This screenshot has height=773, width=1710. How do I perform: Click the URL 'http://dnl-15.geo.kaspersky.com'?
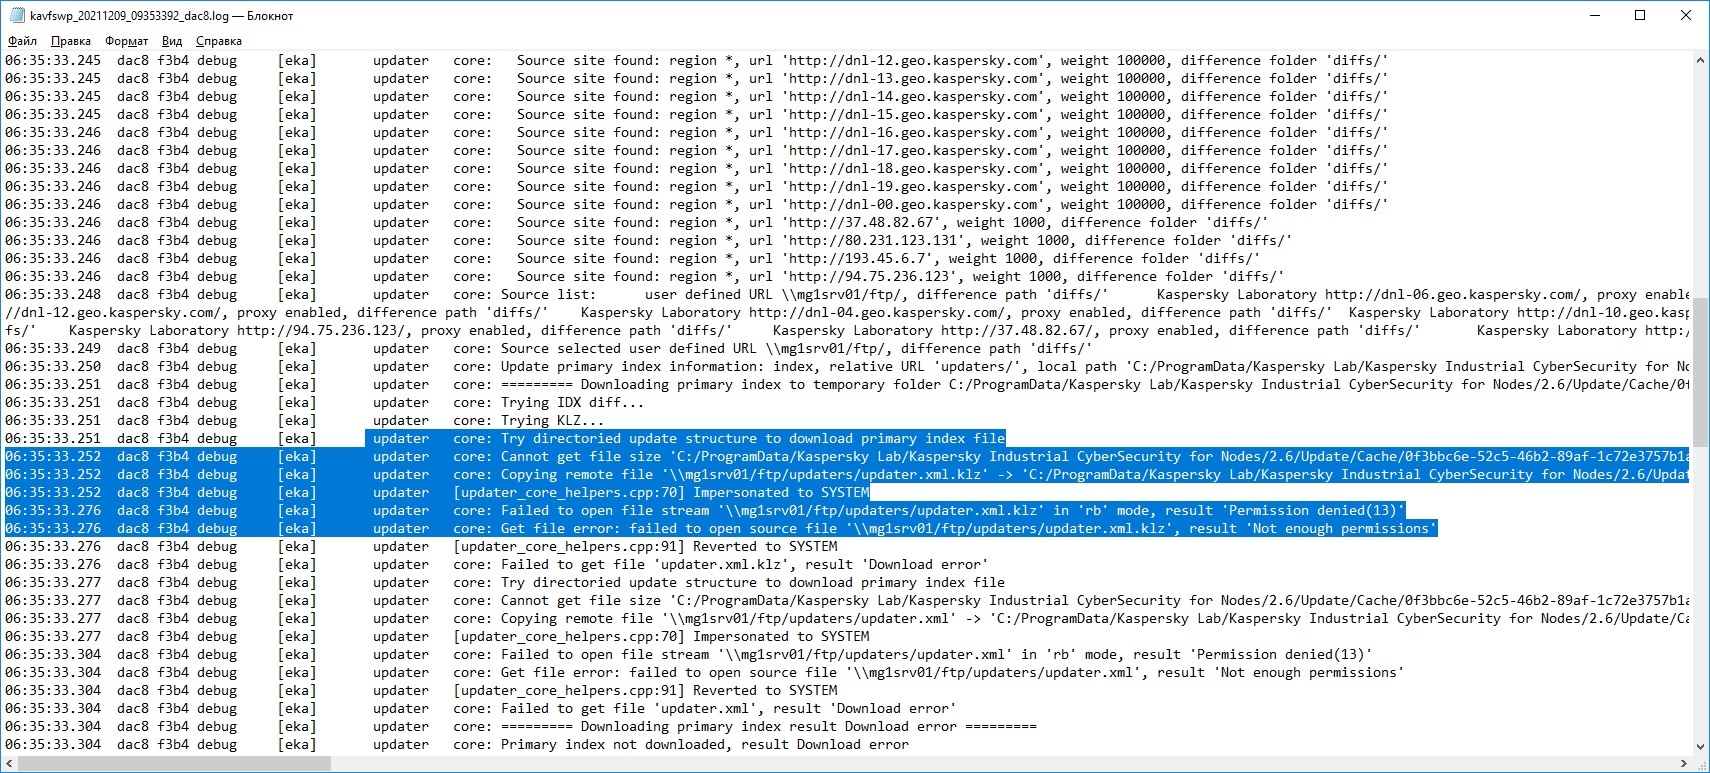[913, 115]
